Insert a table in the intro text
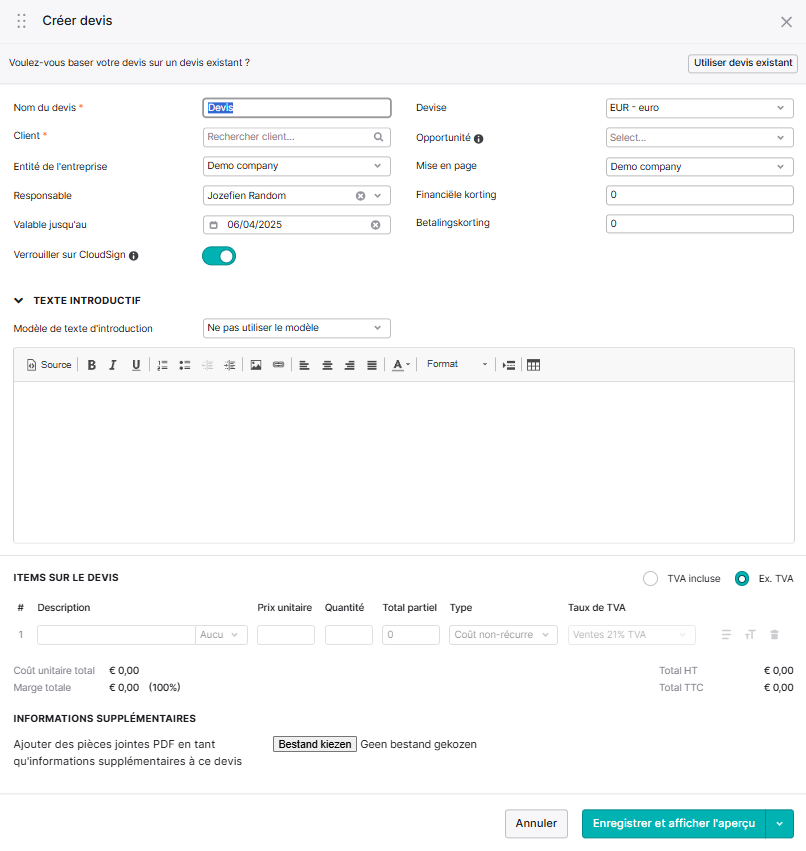The height and width of the screenshot is (851, 806). tap(534, 365)
